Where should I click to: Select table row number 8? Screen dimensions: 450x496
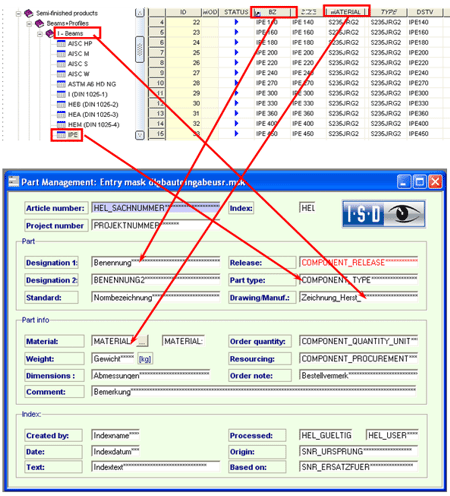157,63
